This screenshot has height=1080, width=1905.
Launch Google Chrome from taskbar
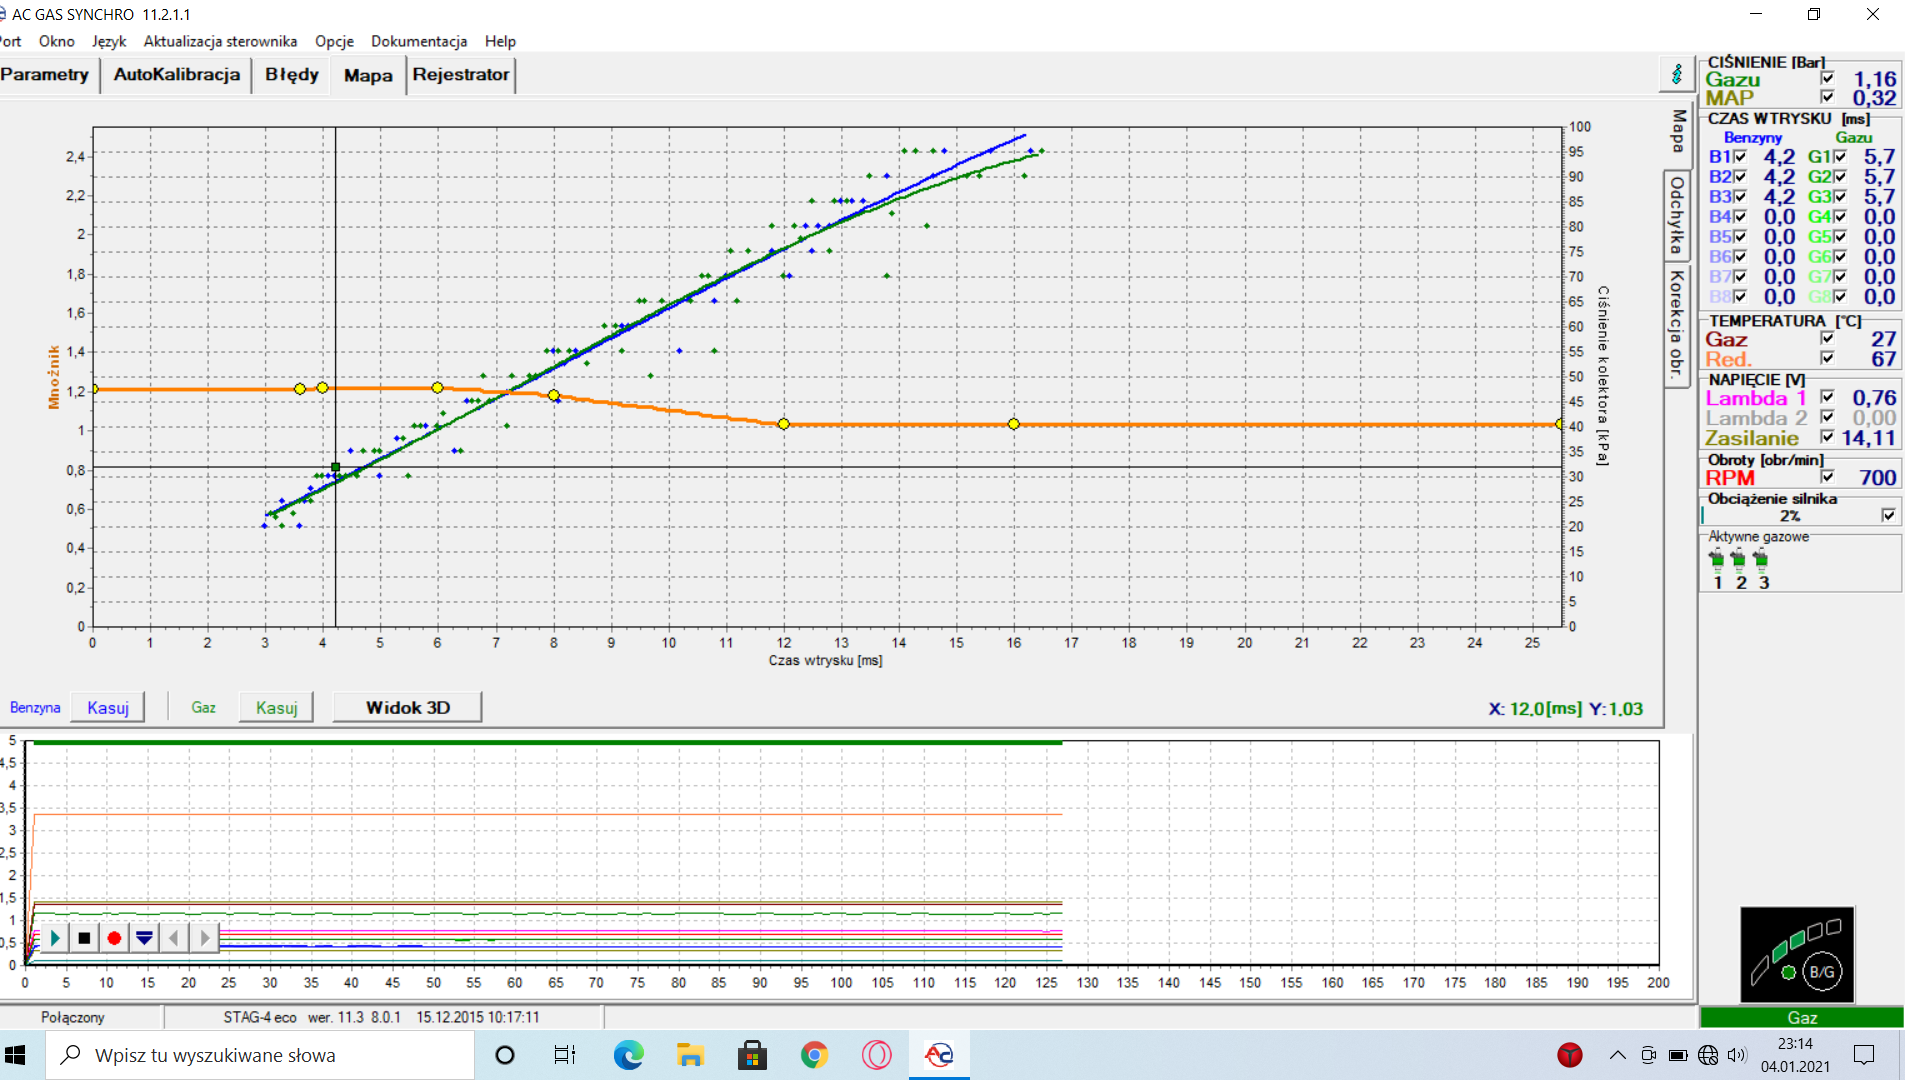tap(814, 1055)
